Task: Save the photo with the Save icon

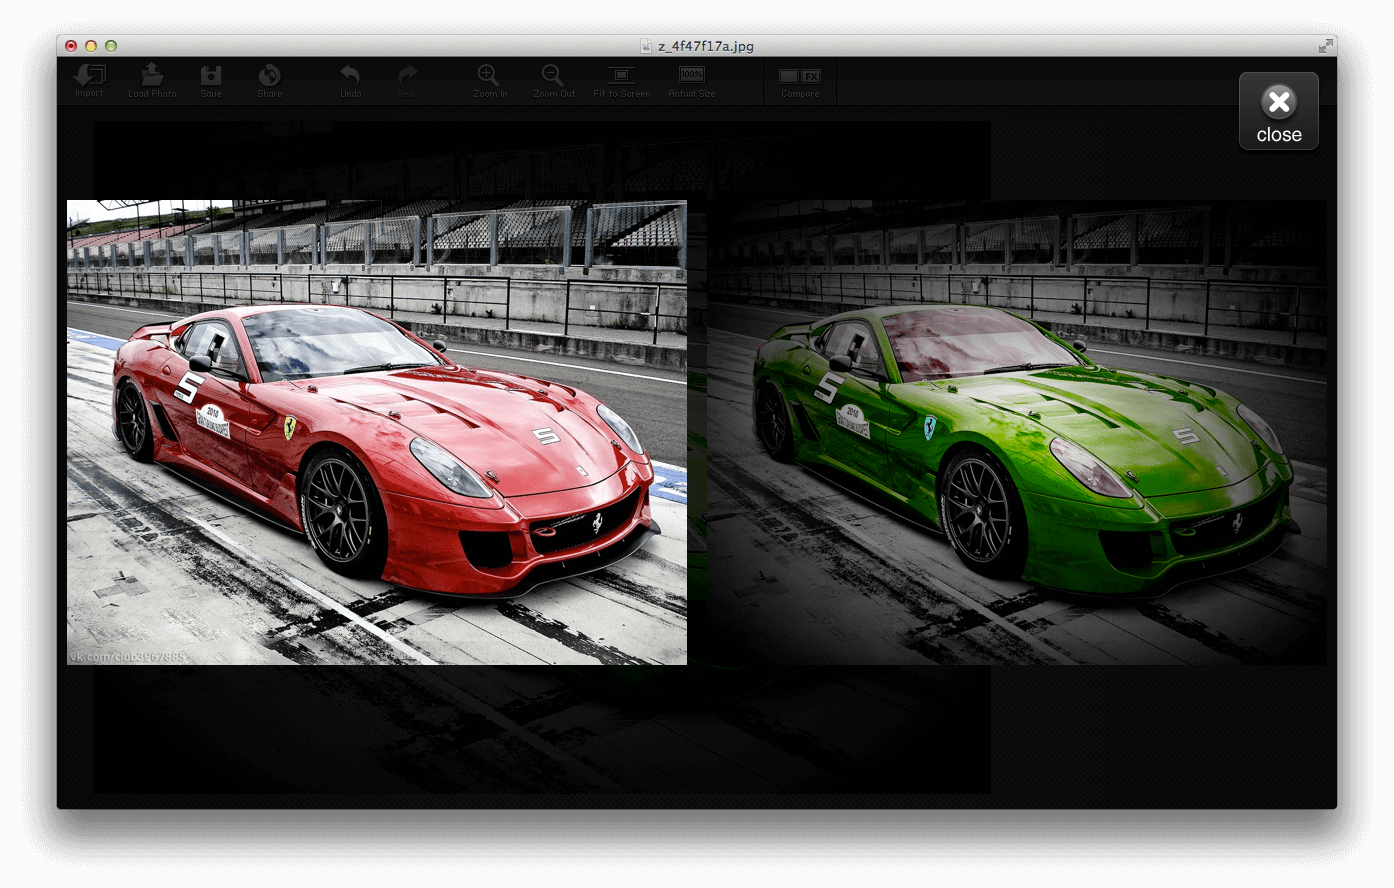Action: 211,80
